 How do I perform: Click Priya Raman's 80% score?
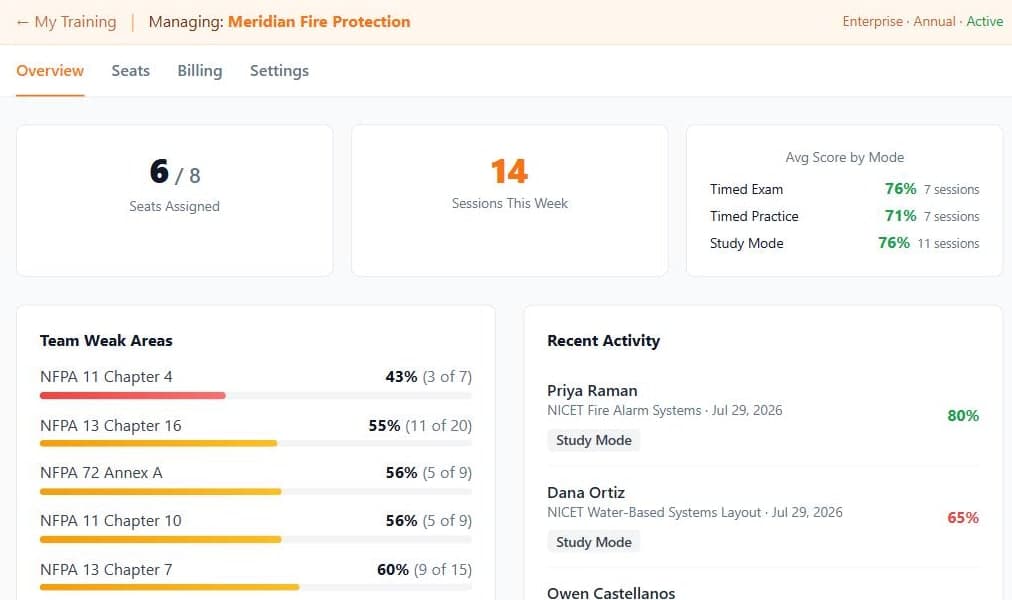coord(963,415)
